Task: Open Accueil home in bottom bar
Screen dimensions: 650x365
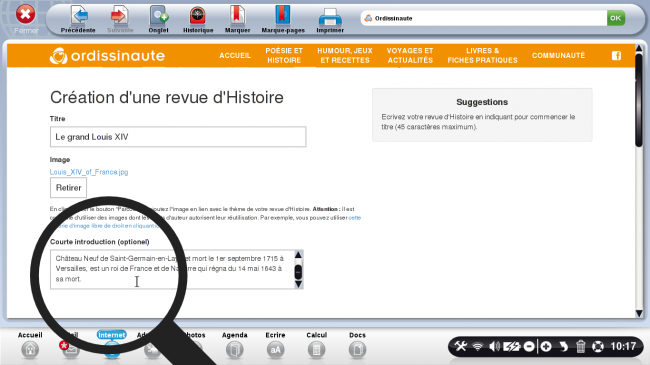Action: tap(30, 345)
